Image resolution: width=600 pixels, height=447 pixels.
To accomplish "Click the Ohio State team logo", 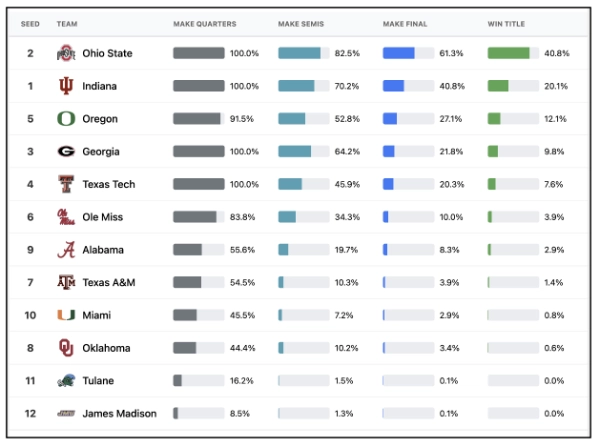I will point(66,53).
